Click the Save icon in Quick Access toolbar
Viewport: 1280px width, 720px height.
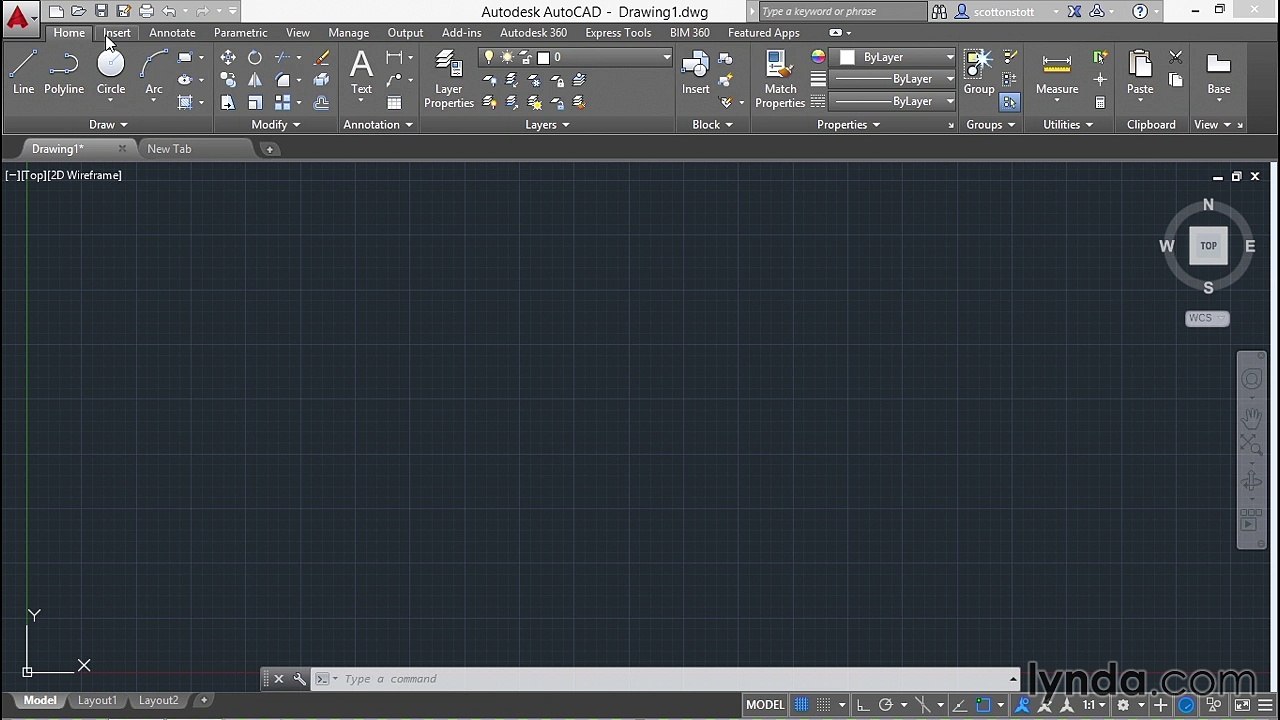101,11
